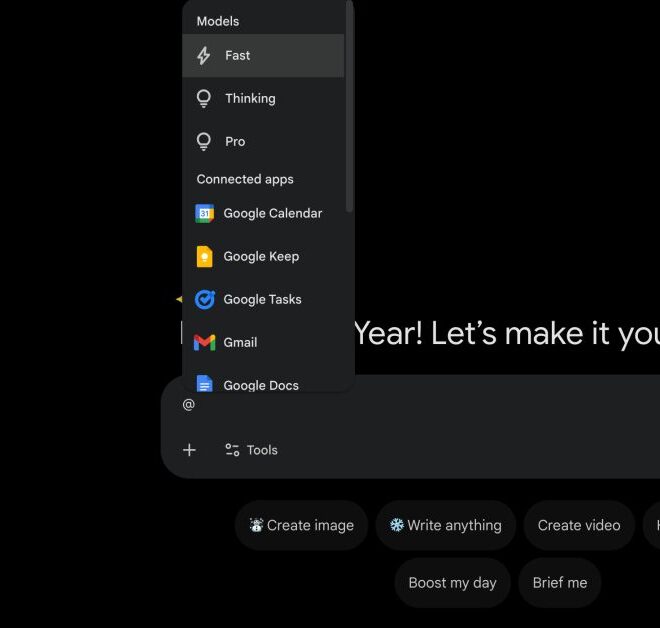The image size is (660, 628).
Task: Click the Tools sliders icon
Action: point(232,450)
